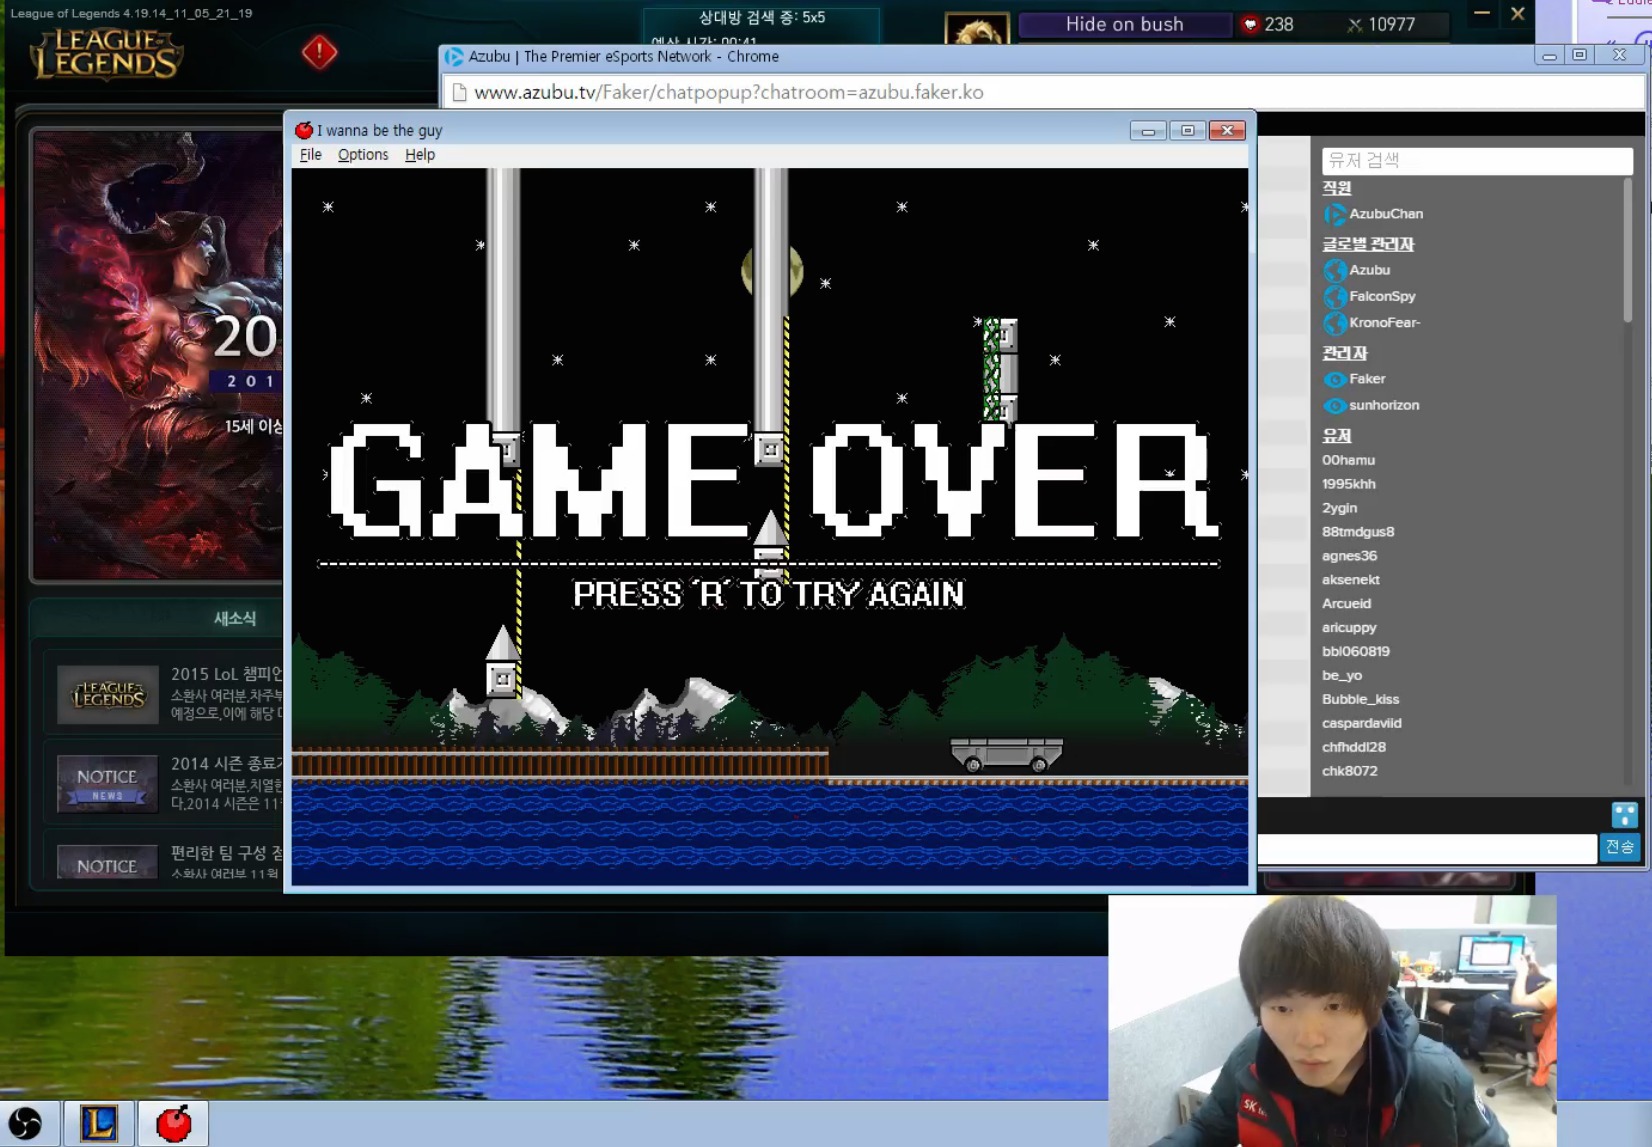Image resolution: width=1652 pixels, height=1147 pixels.
Task: Click the NOTICE NEWS thumbnail for the 2014 season item
Action: 108,784
